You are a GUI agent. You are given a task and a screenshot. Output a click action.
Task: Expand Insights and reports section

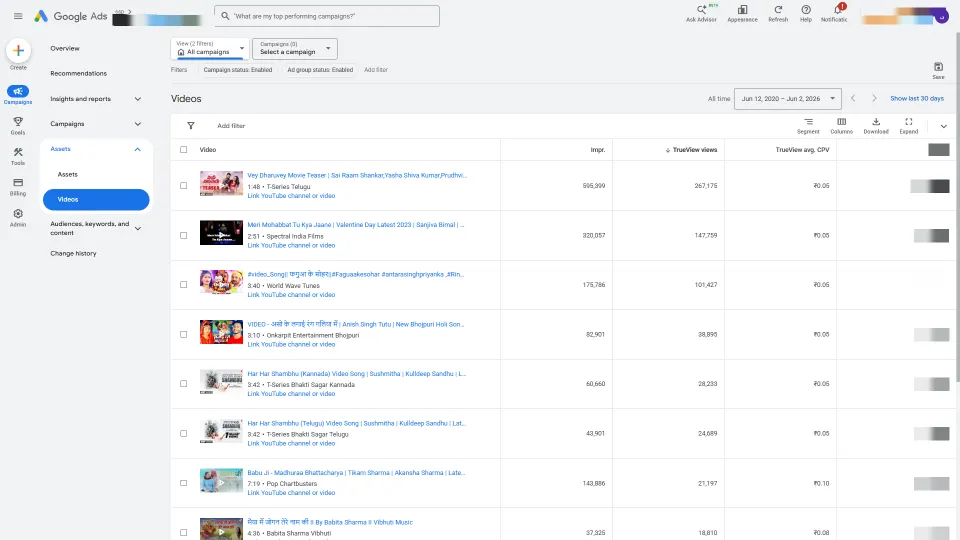point(138,99)
